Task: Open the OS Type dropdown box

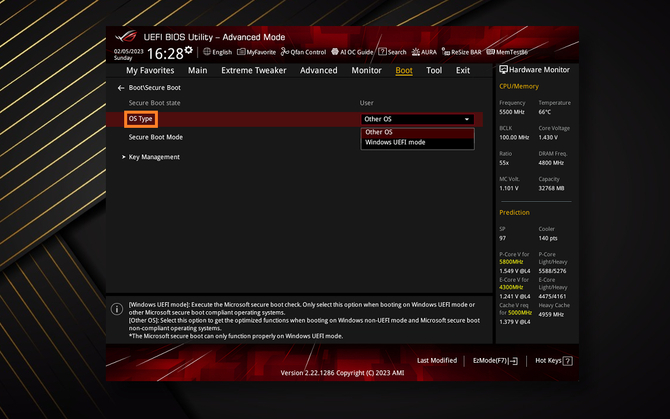Action: tap(417, 119)
